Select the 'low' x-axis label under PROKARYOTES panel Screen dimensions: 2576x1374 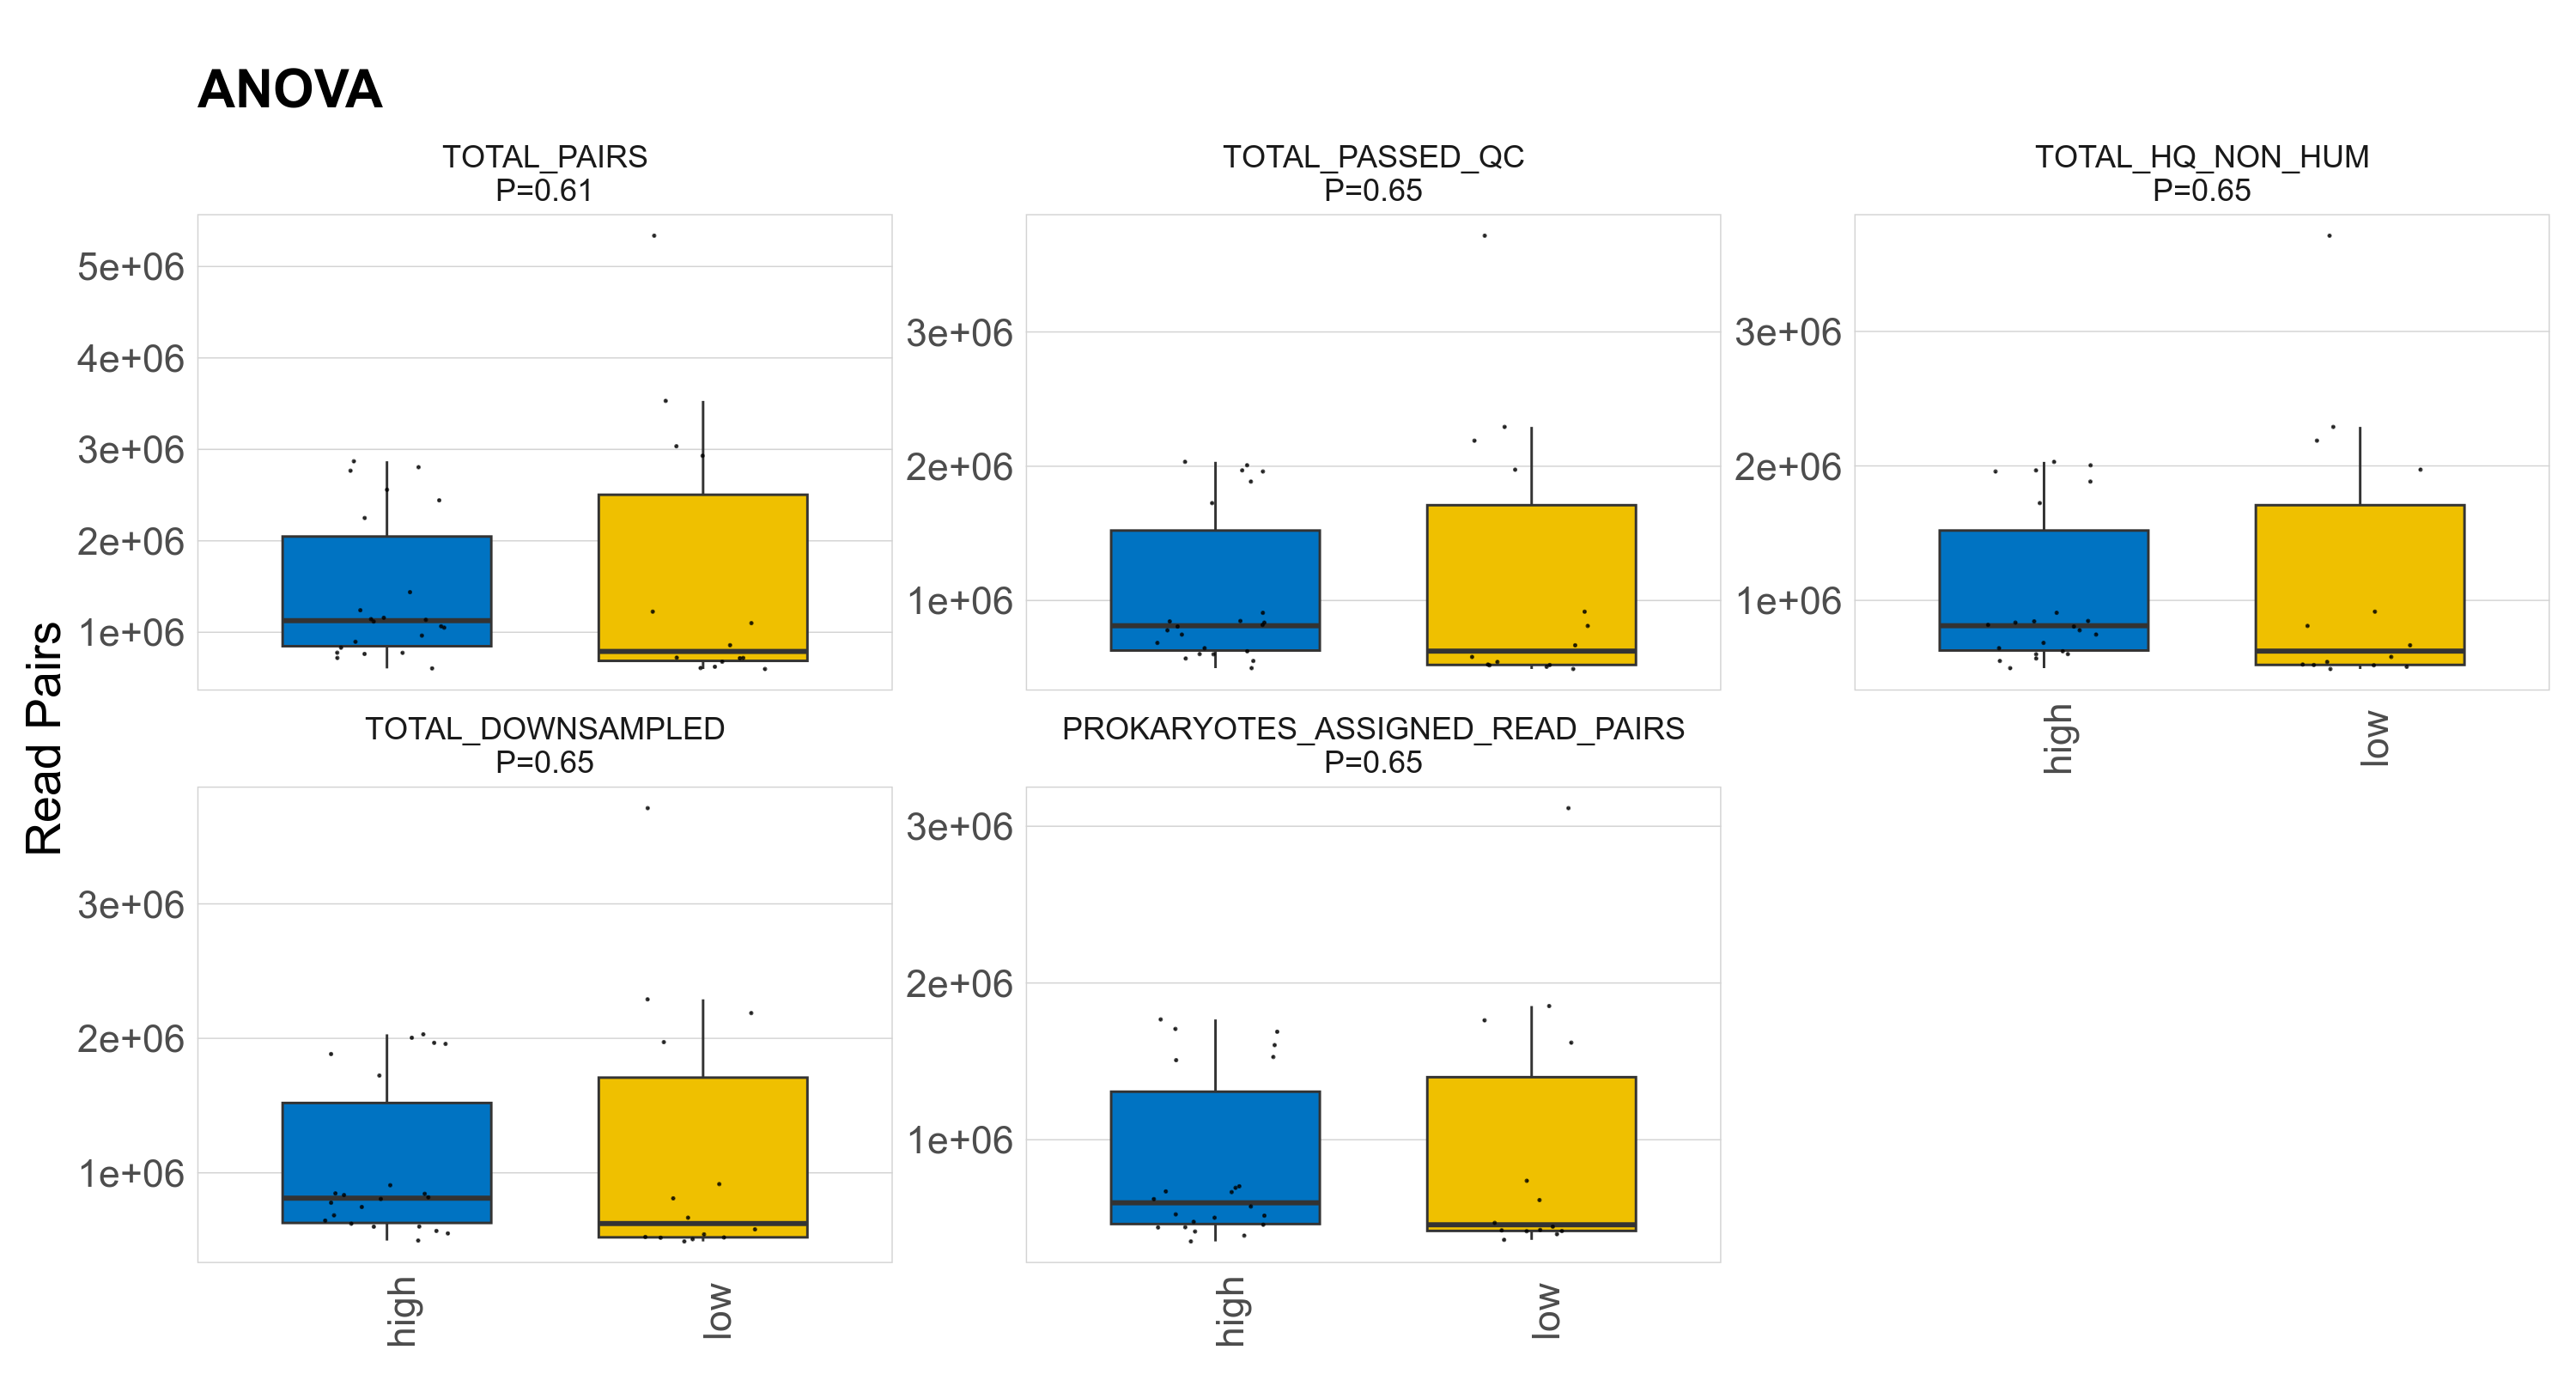[x=1545, y=1311]
